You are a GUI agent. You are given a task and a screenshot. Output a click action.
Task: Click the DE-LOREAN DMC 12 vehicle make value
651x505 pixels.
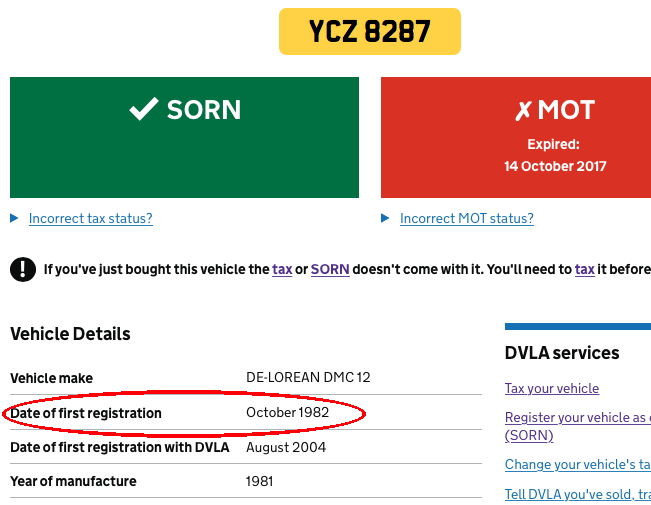pyautogui.click(x=308, y=378)
